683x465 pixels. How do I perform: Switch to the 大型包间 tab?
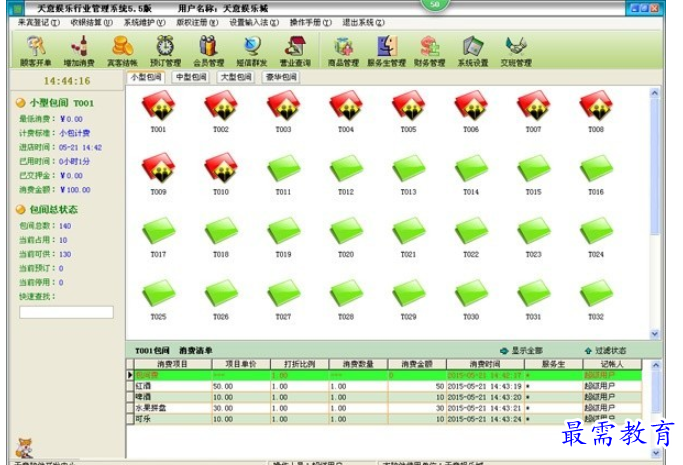coord(236,78)
